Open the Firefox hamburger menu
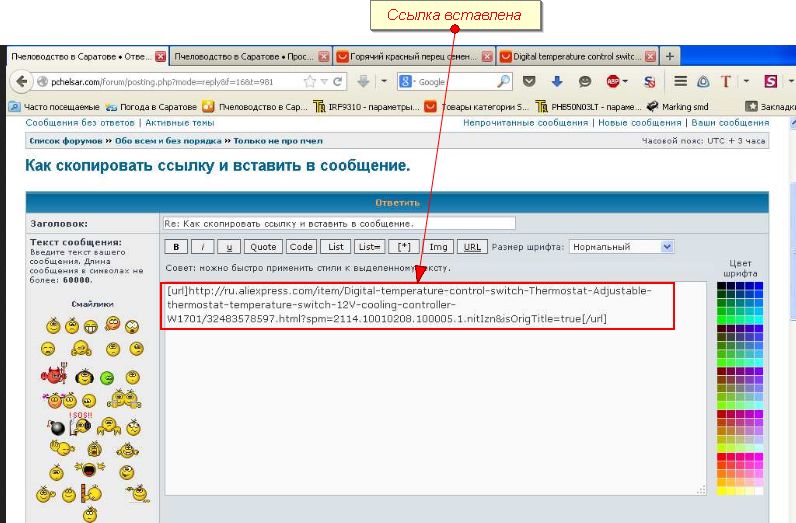This screenshot has width=796, height=523. [x=680, y=82]
